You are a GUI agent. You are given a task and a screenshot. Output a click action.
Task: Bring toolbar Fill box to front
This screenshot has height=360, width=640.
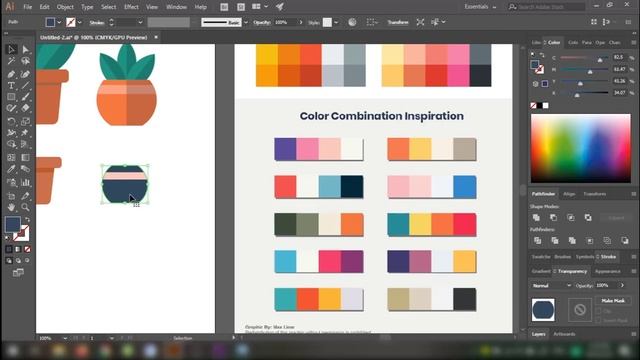(13, 224)
